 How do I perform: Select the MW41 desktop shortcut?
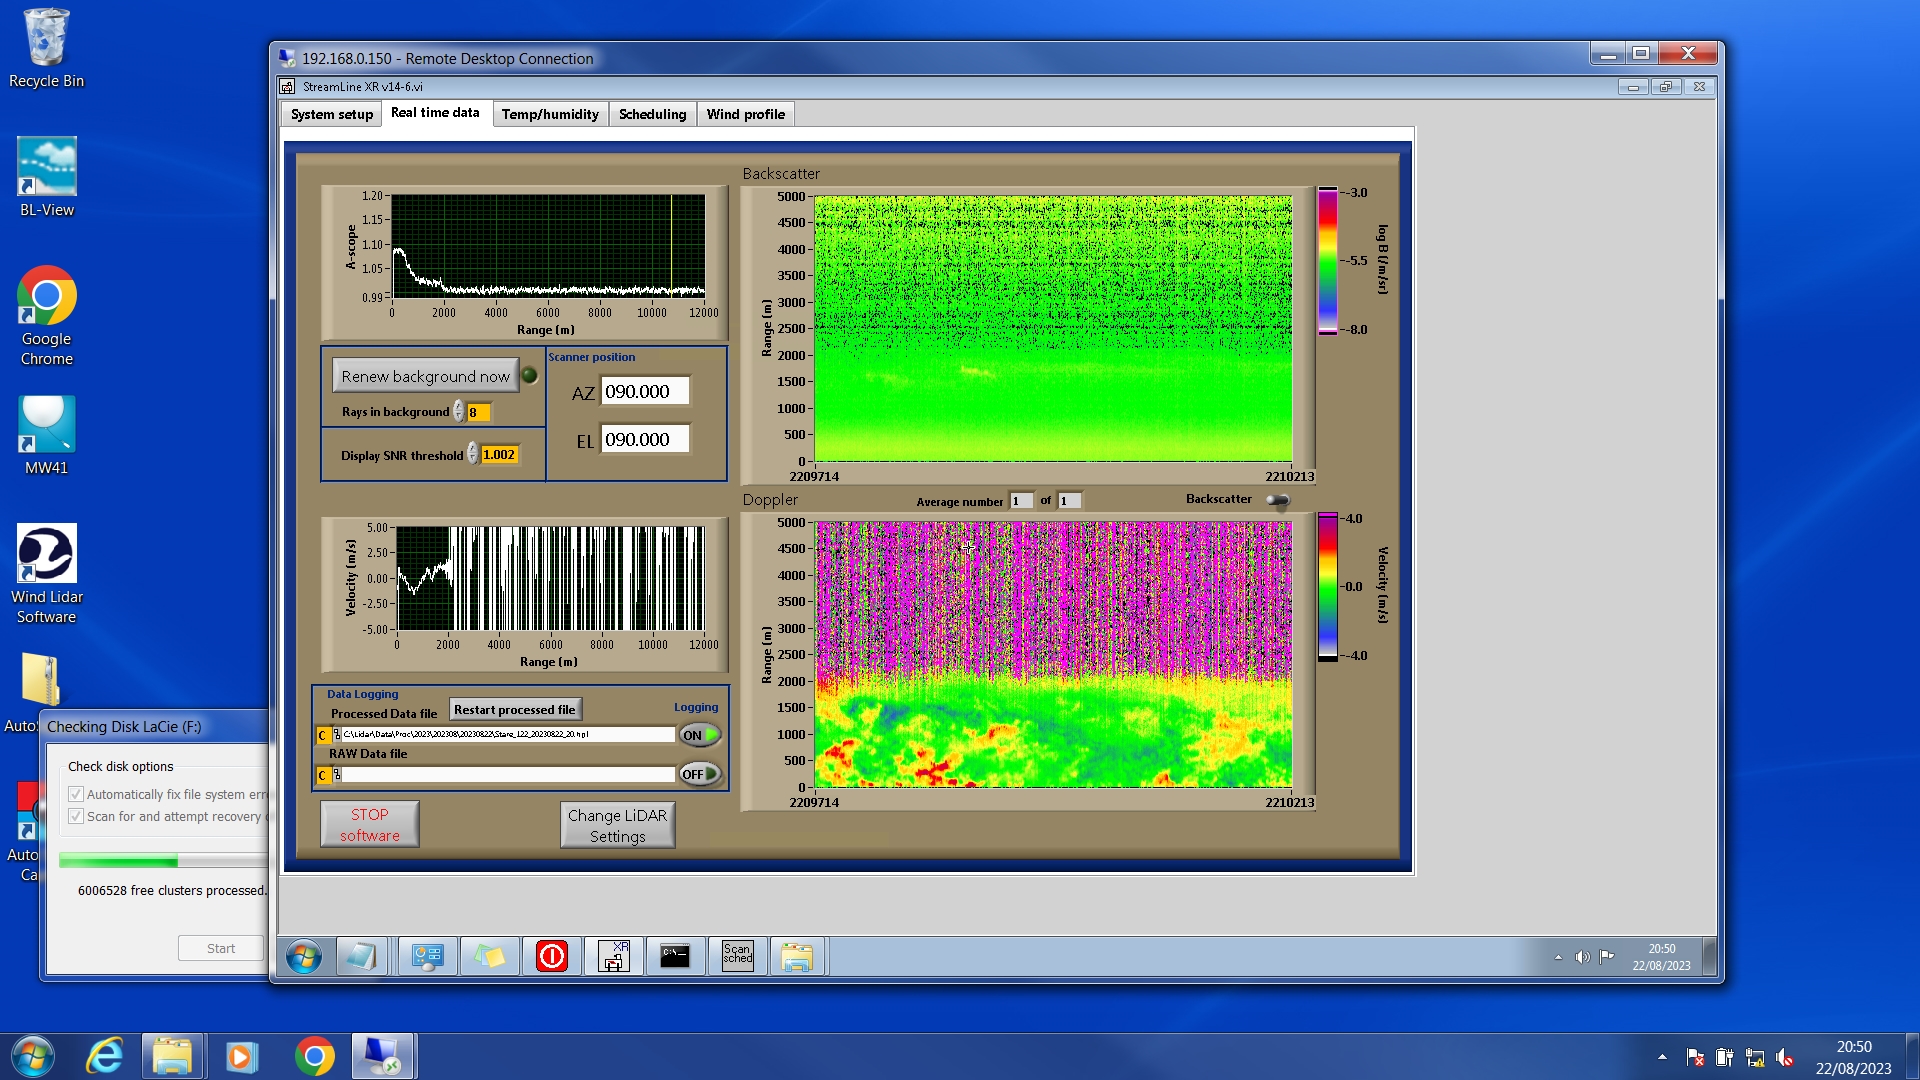pos(47,436)
